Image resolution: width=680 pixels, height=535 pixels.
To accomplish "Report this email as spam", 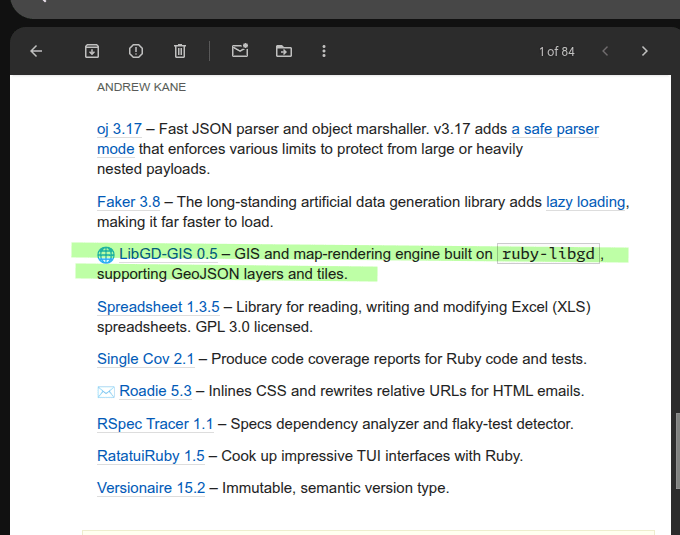I will [x=136, y=51].
